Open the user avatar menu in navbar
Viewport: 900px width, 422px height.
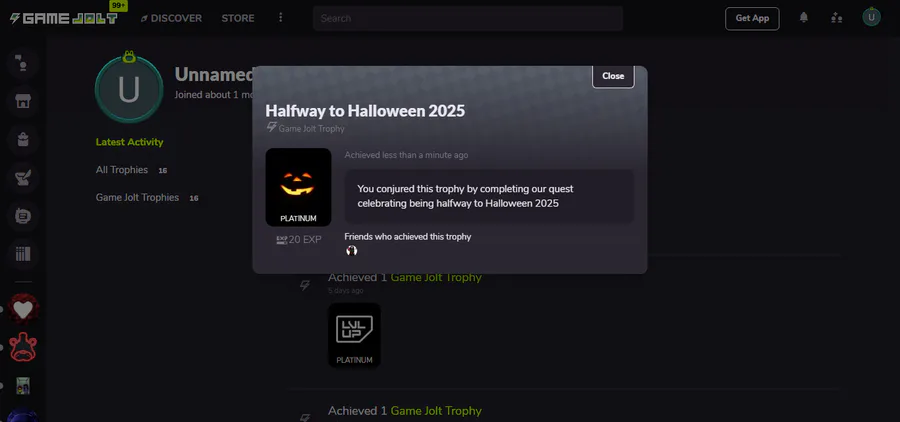click(871, 17)
